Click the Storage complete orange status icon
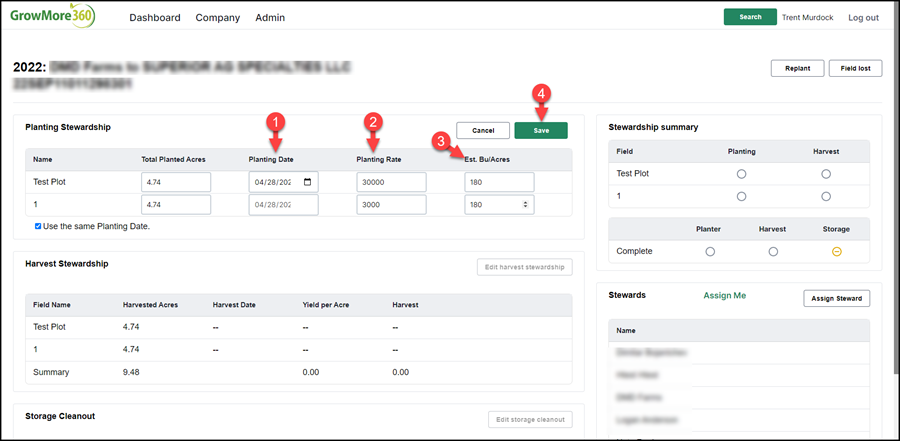The image size is (900, 441). 836,252
